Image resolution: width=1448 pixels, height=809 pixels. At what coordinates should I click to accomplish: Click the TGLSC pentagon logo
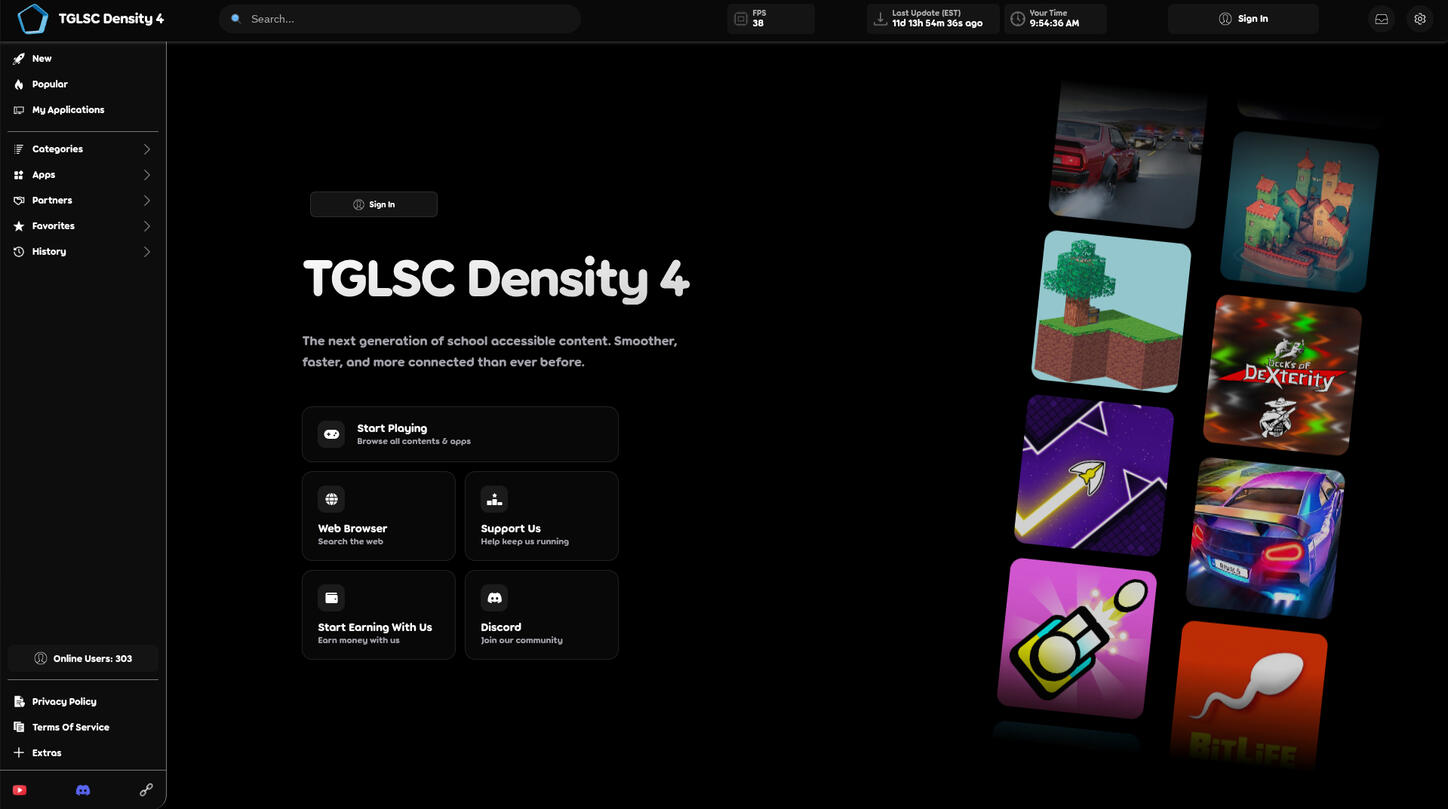[33, 19]
